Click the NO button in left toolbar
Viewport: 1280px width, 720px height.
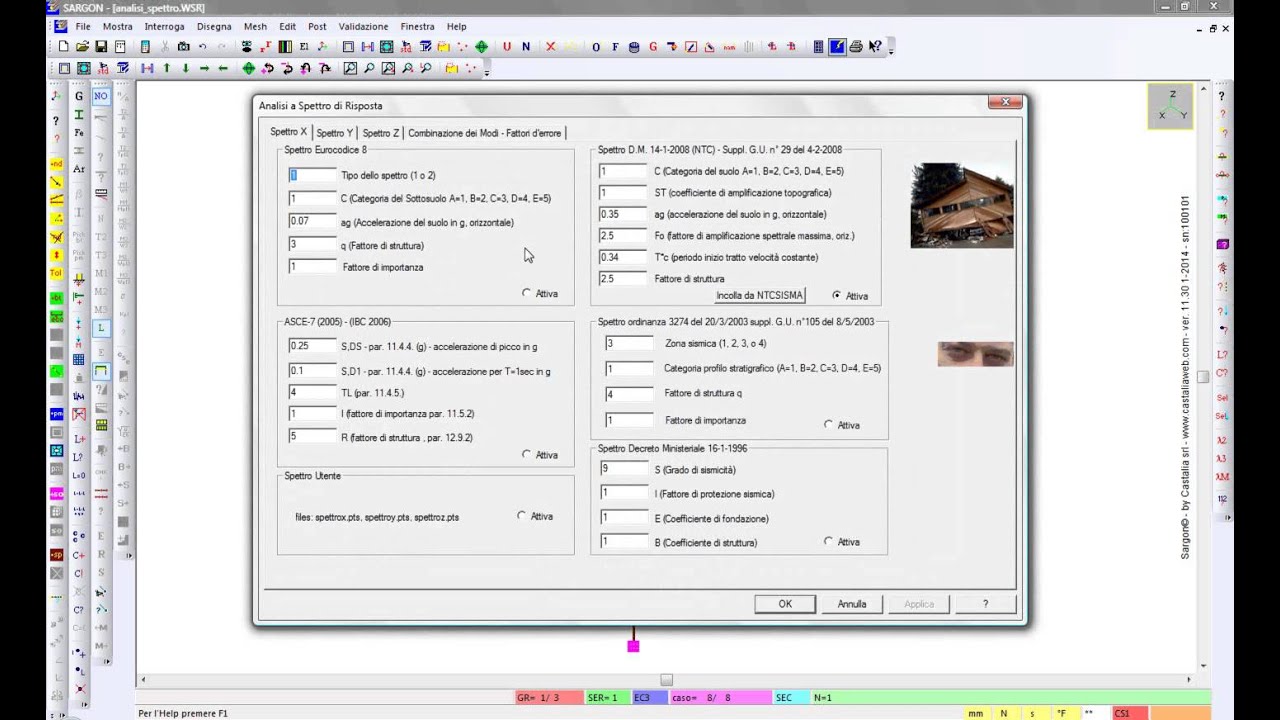[101, 97]
